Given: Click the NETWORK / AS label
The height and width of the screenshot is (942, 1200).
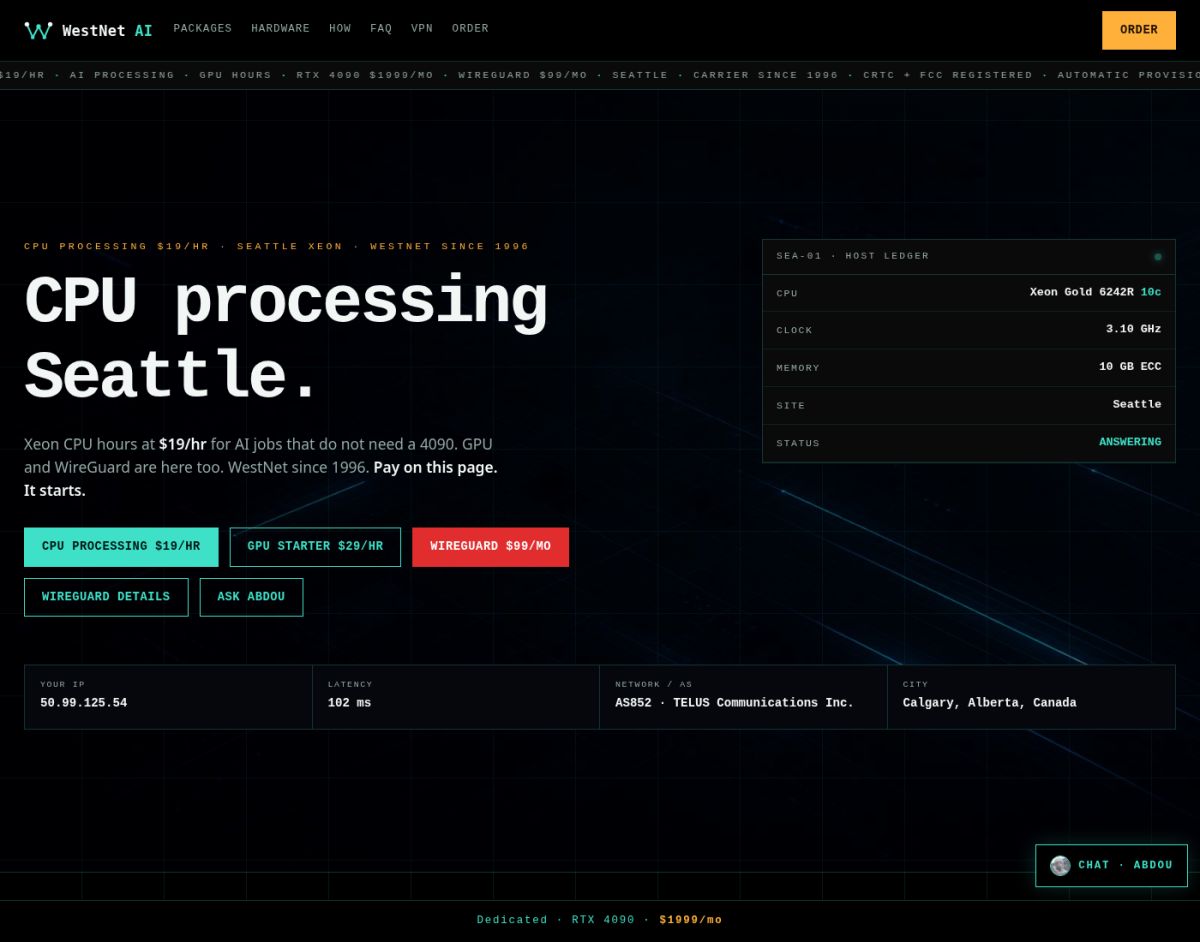Looking at the screenshot, I should click(x=654, y=684).
